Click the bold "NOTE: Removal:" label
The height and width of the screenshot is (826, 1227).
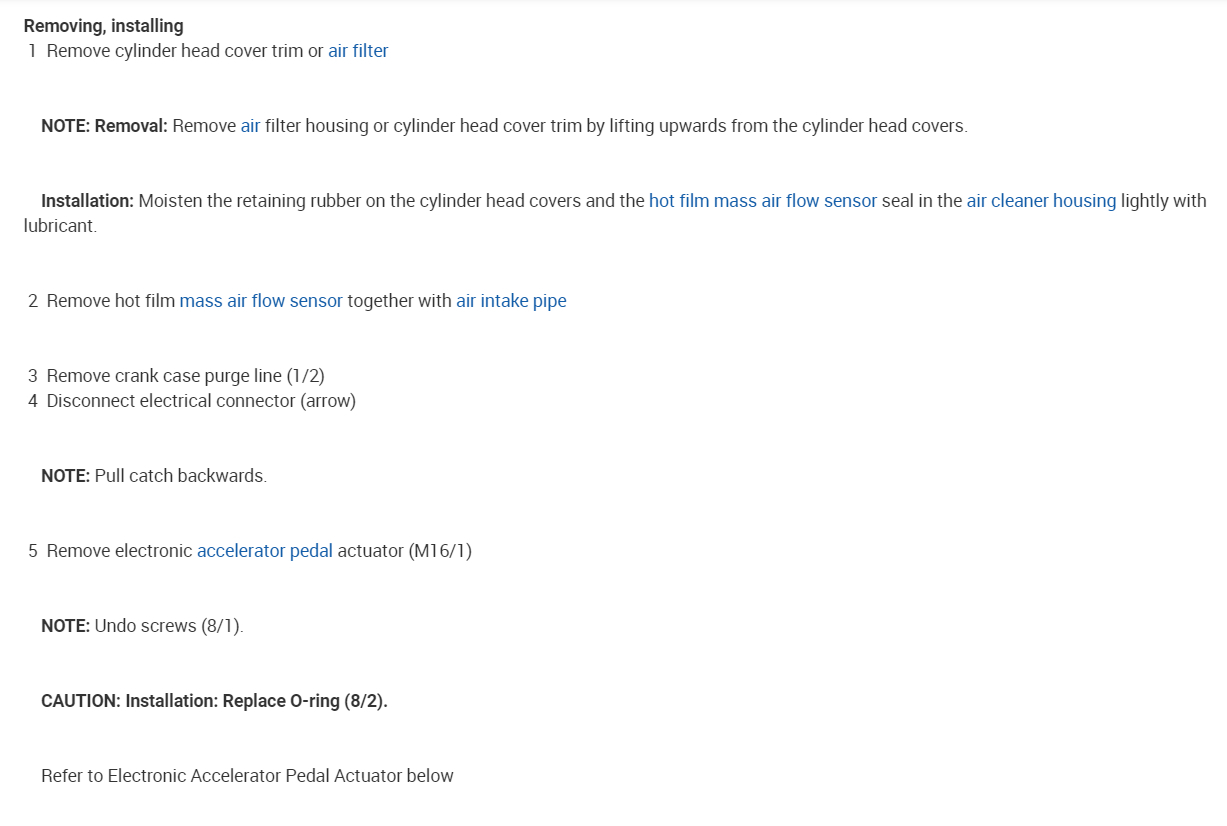tap(104, 126)
